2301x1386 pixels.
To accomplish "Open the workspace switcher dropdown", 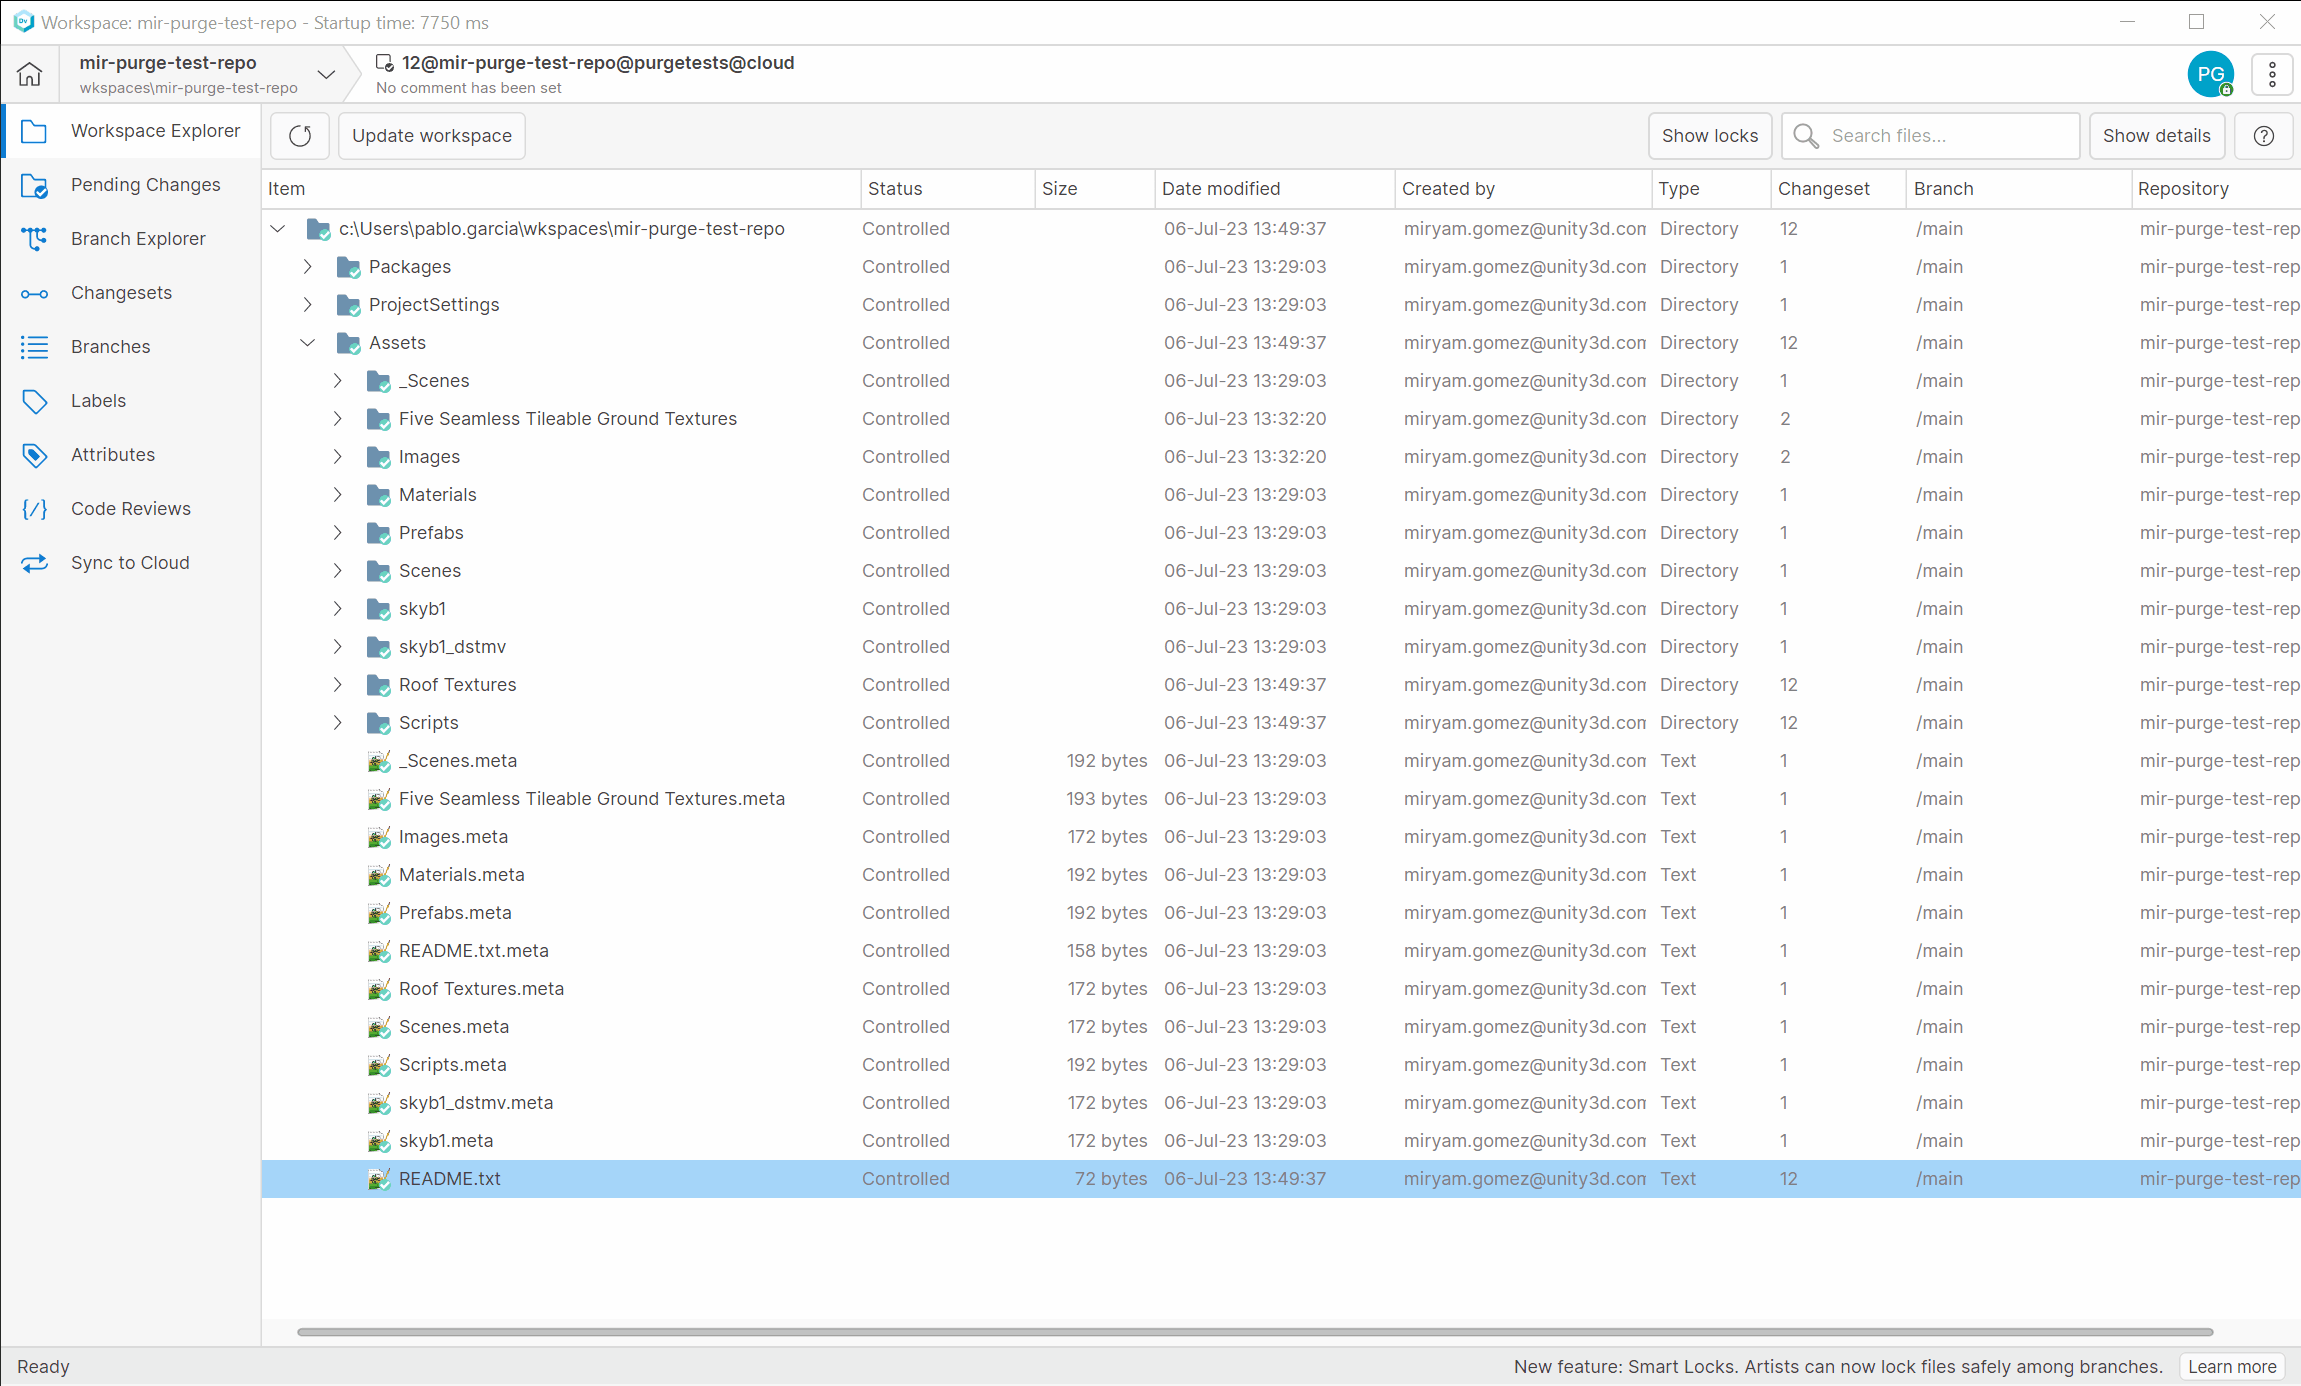I will click(x=325, y=74).
